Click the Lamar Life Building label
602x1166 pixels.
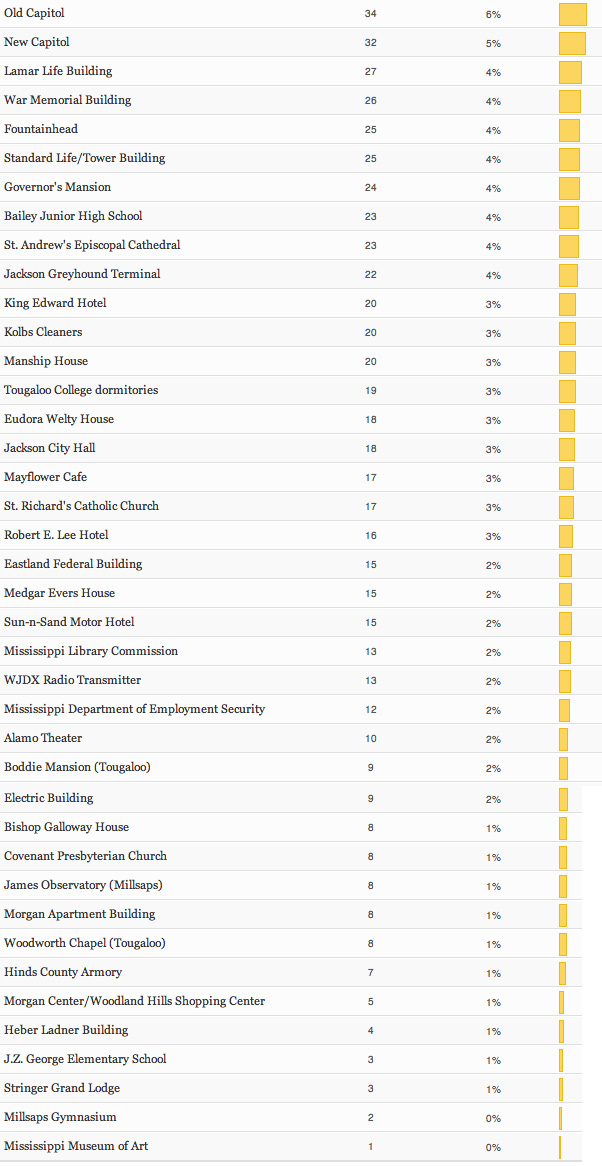pyautogui.click(x=58, y=71)
